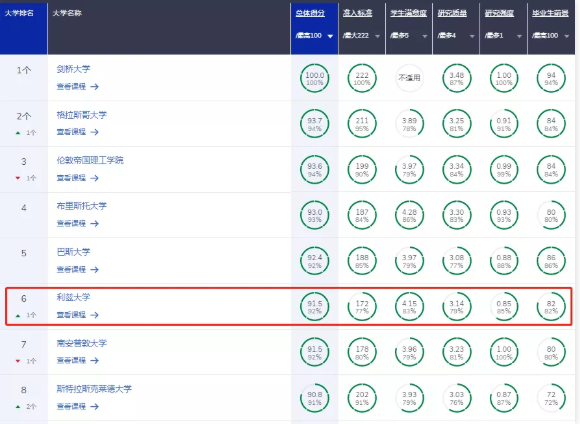Click 查看课程 under 利兹大学
This screenshot has height=424, width=580.
(x=71, y=315)
